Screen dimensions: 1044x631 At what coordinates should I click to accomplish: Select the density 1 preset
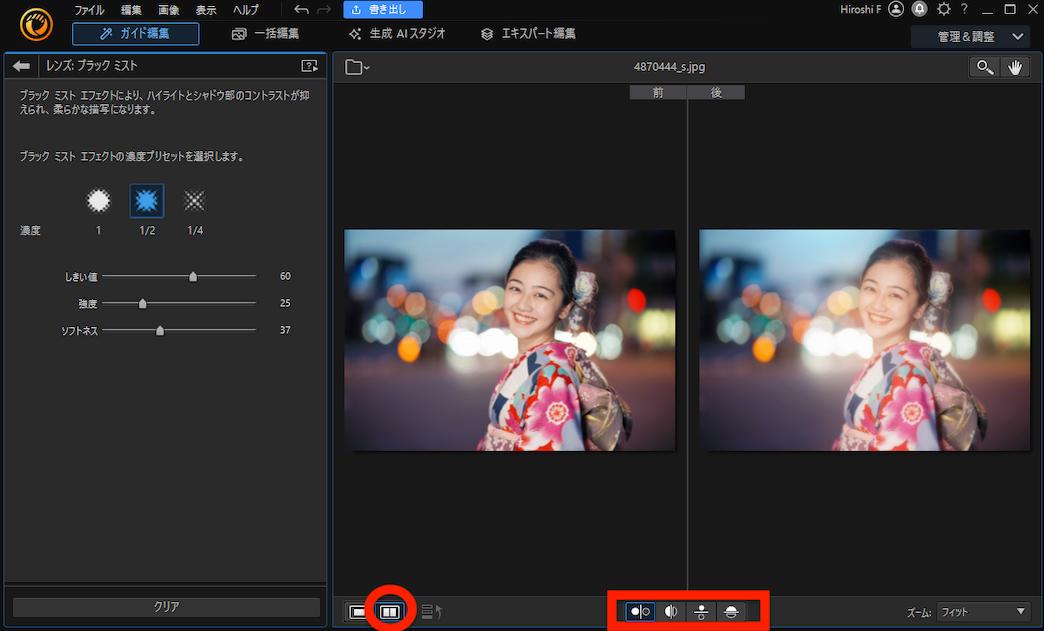coord(99,200)
